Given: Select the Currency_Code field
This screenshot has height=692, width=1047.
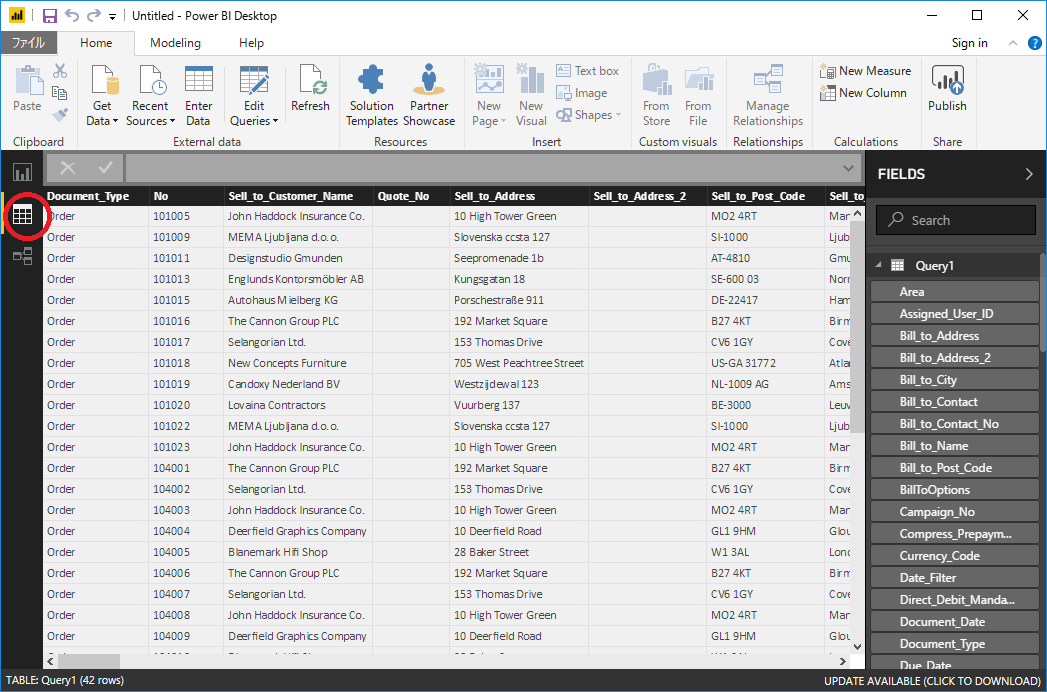Looking at the screenshot, I should (x=955, y=556).
